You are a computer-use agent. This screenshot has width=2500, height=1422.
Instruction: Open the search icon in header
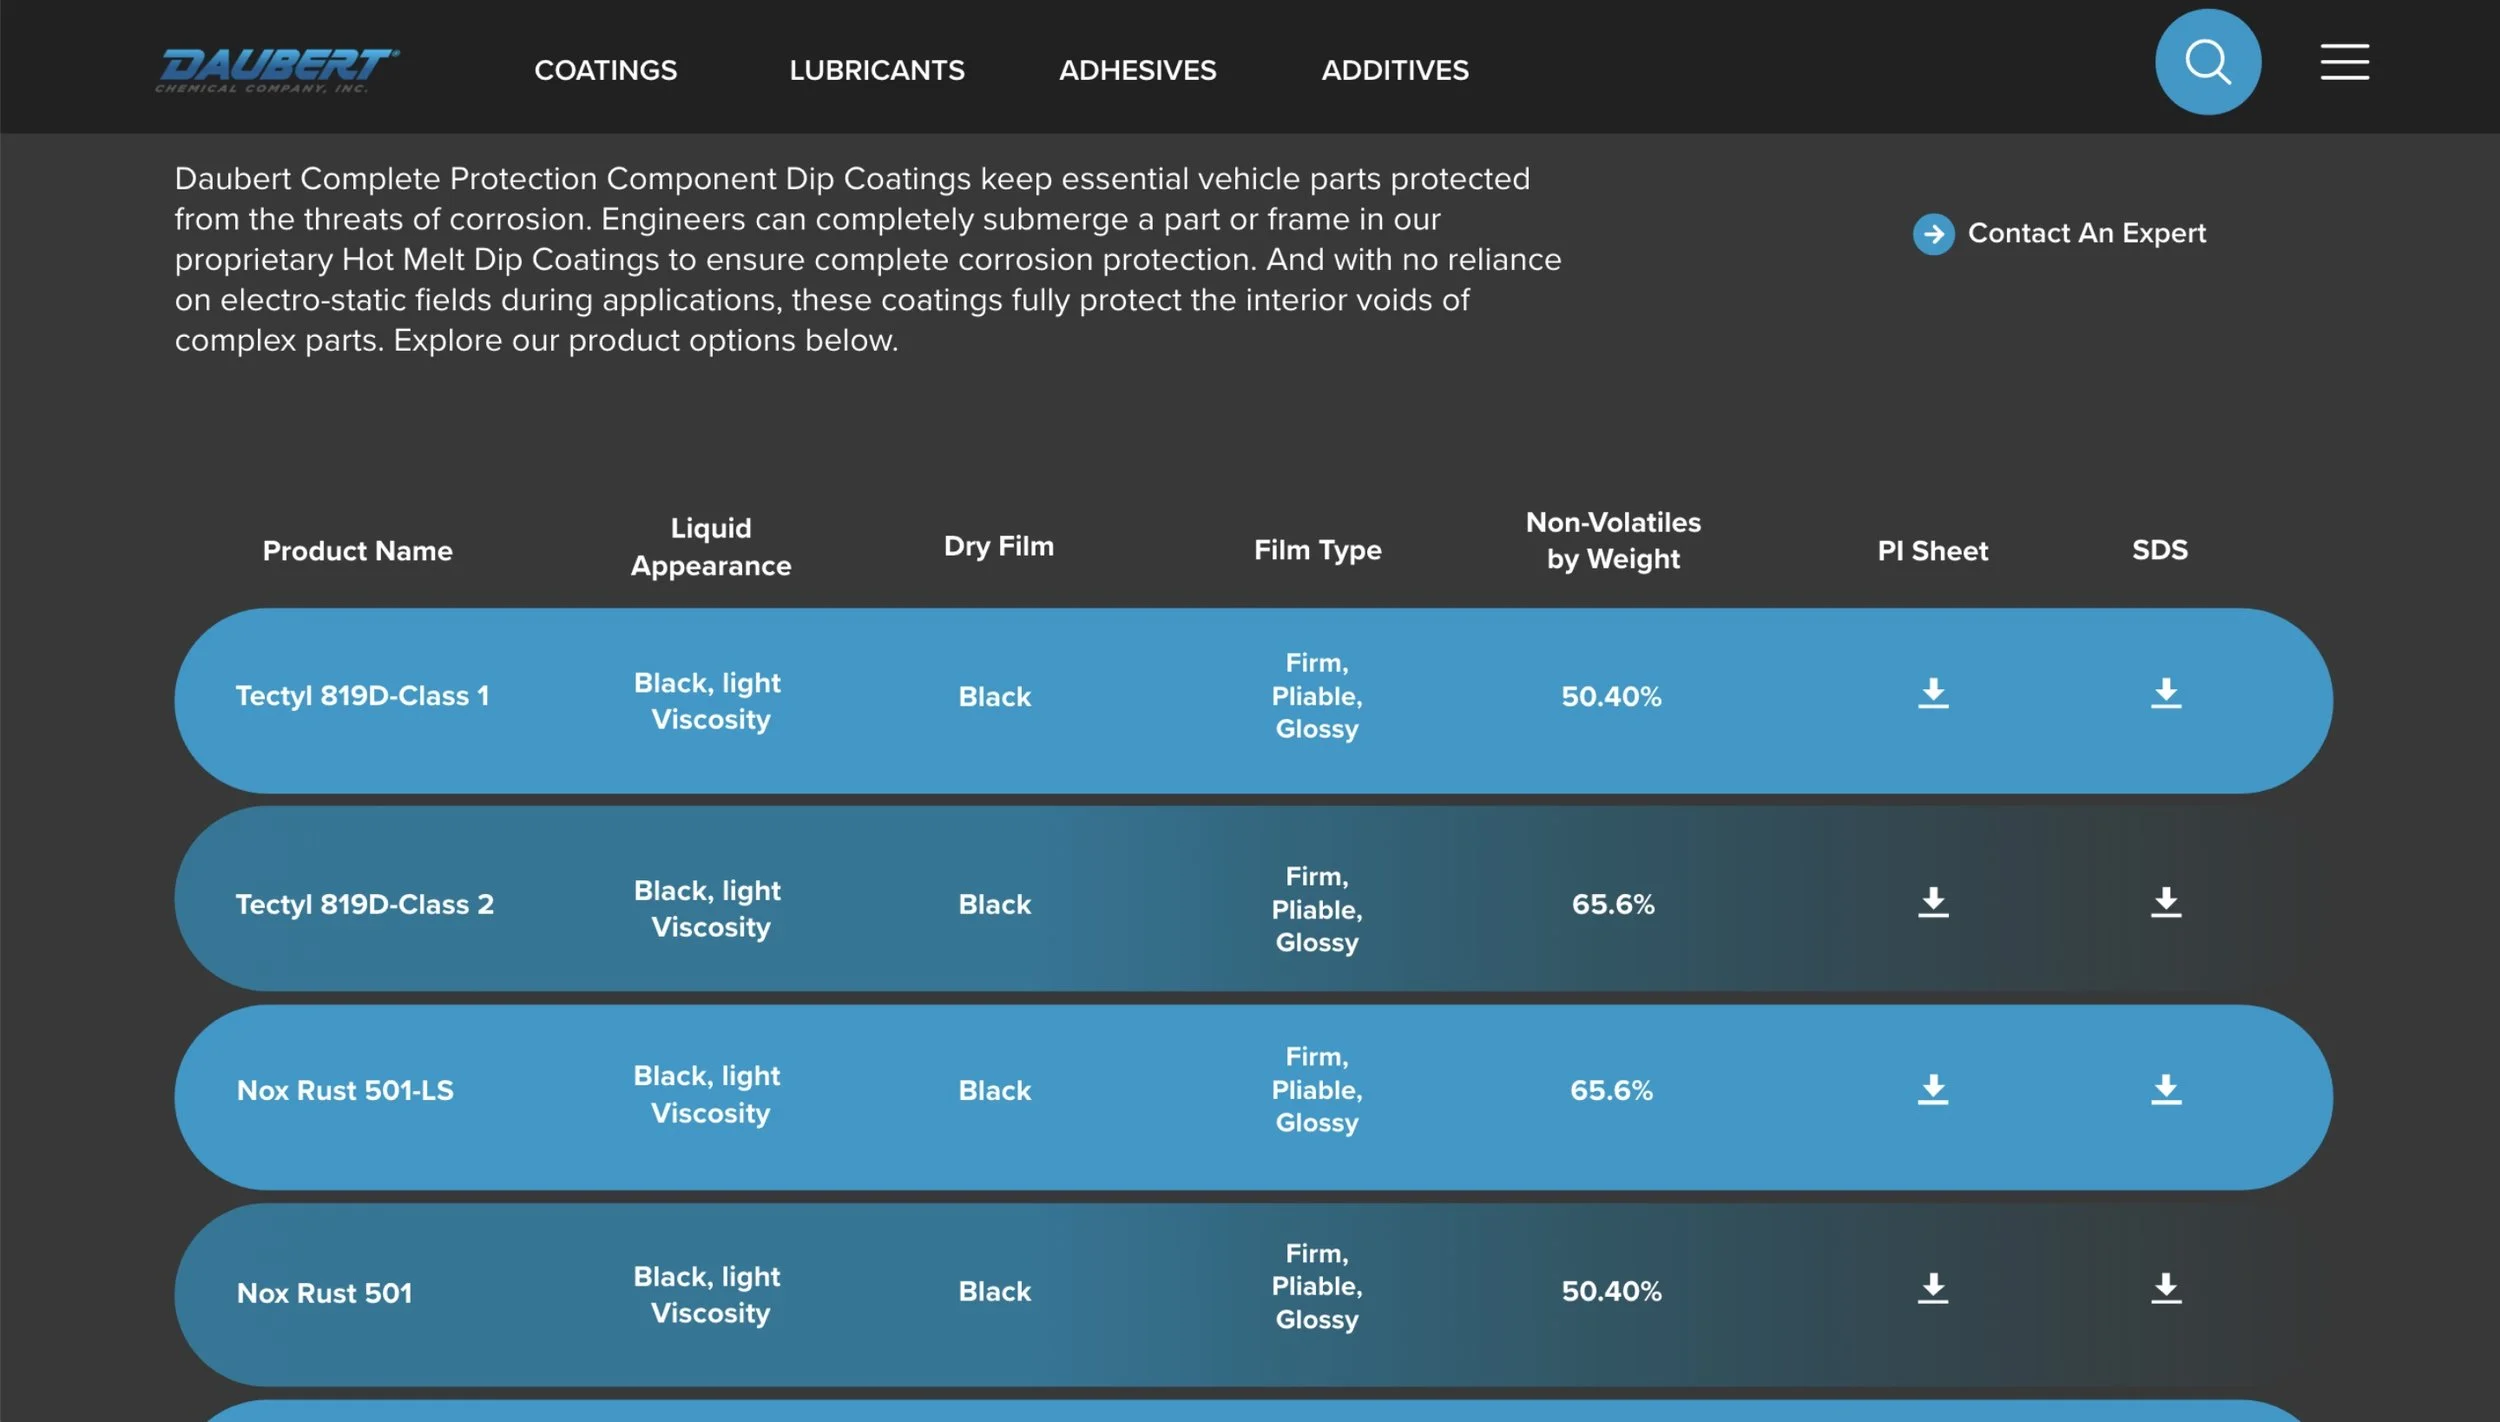tap(2207, 62)
